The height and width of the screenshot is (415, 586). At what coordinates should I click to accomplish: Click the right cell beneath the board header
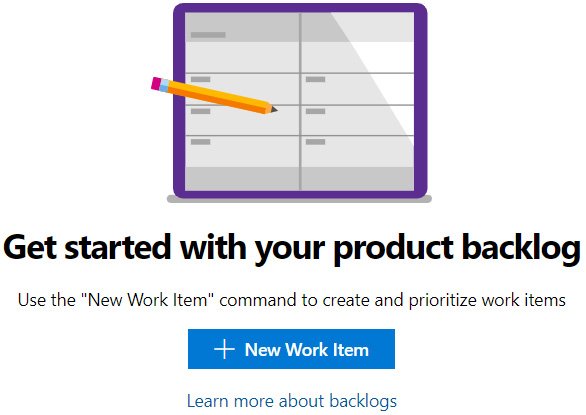[357, 57]
